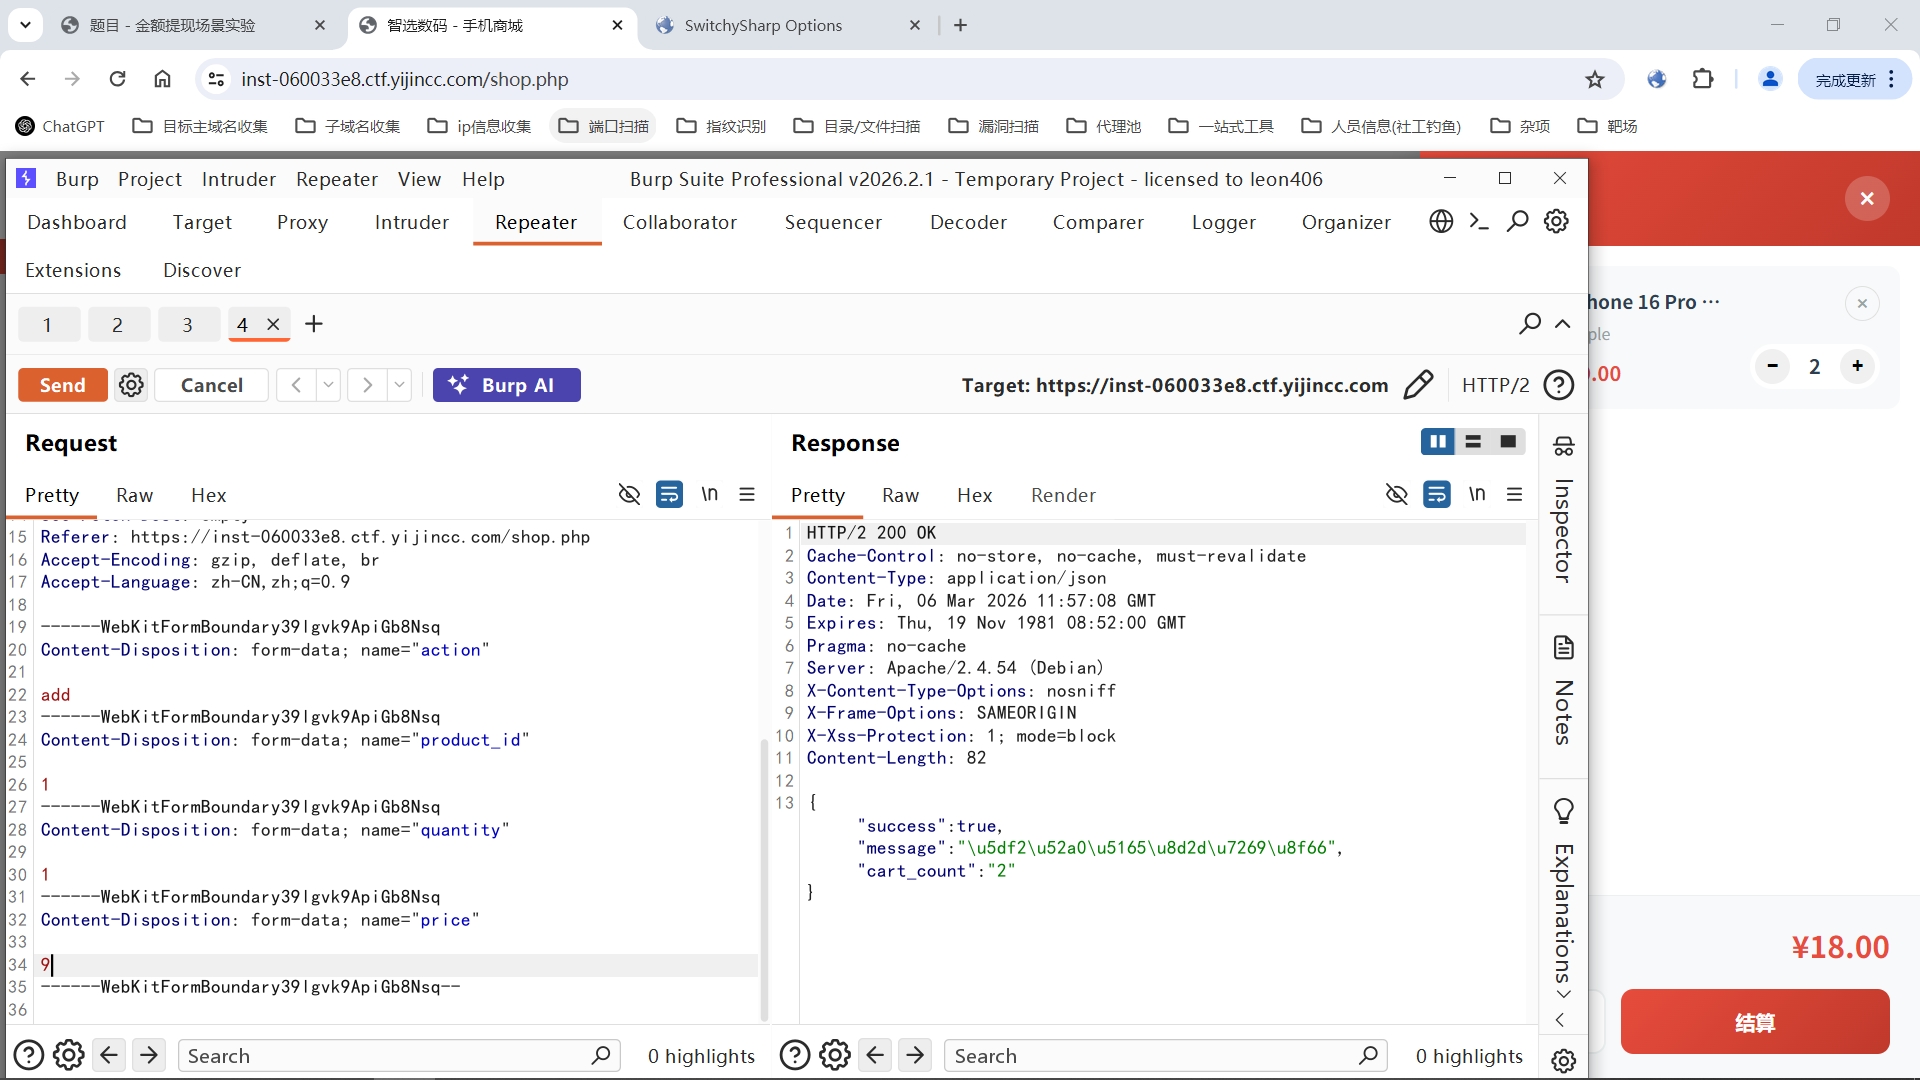Open the Explanations lightbulb panel

point(1563,812)
